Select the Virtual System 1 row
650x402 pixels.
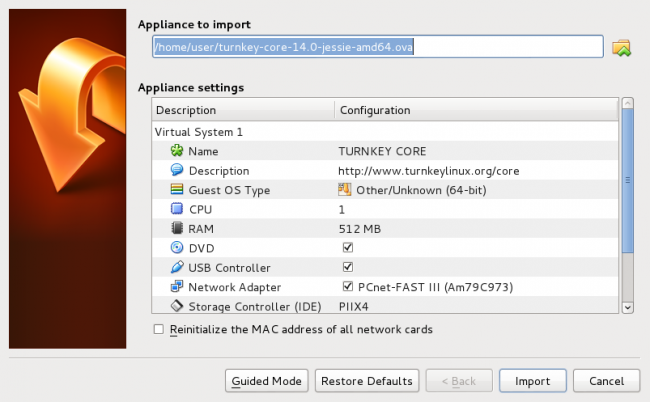click(200, 131)
